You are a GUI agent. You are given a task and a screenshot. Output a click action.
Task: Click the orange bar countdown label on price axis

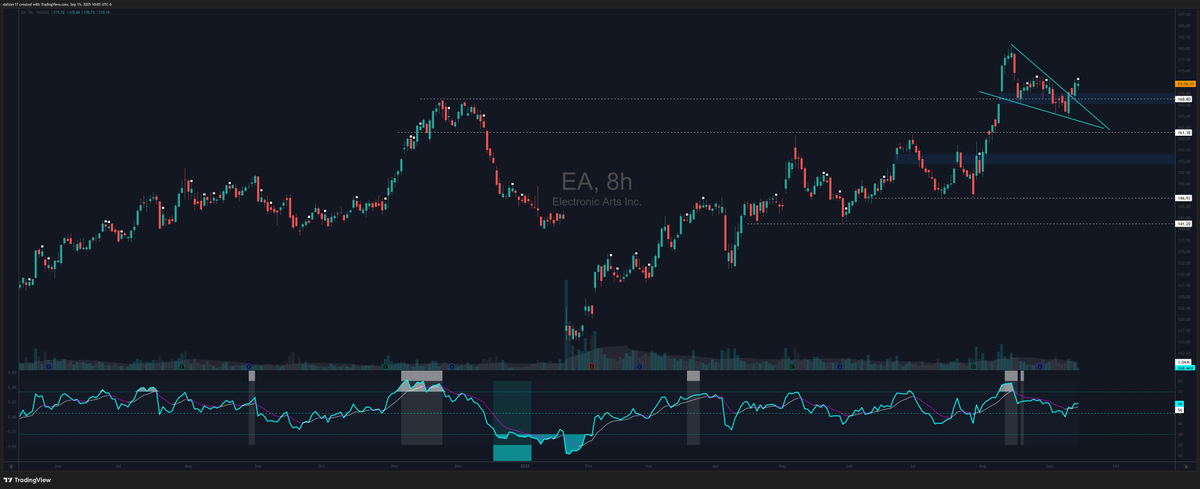pos(1186,84)
